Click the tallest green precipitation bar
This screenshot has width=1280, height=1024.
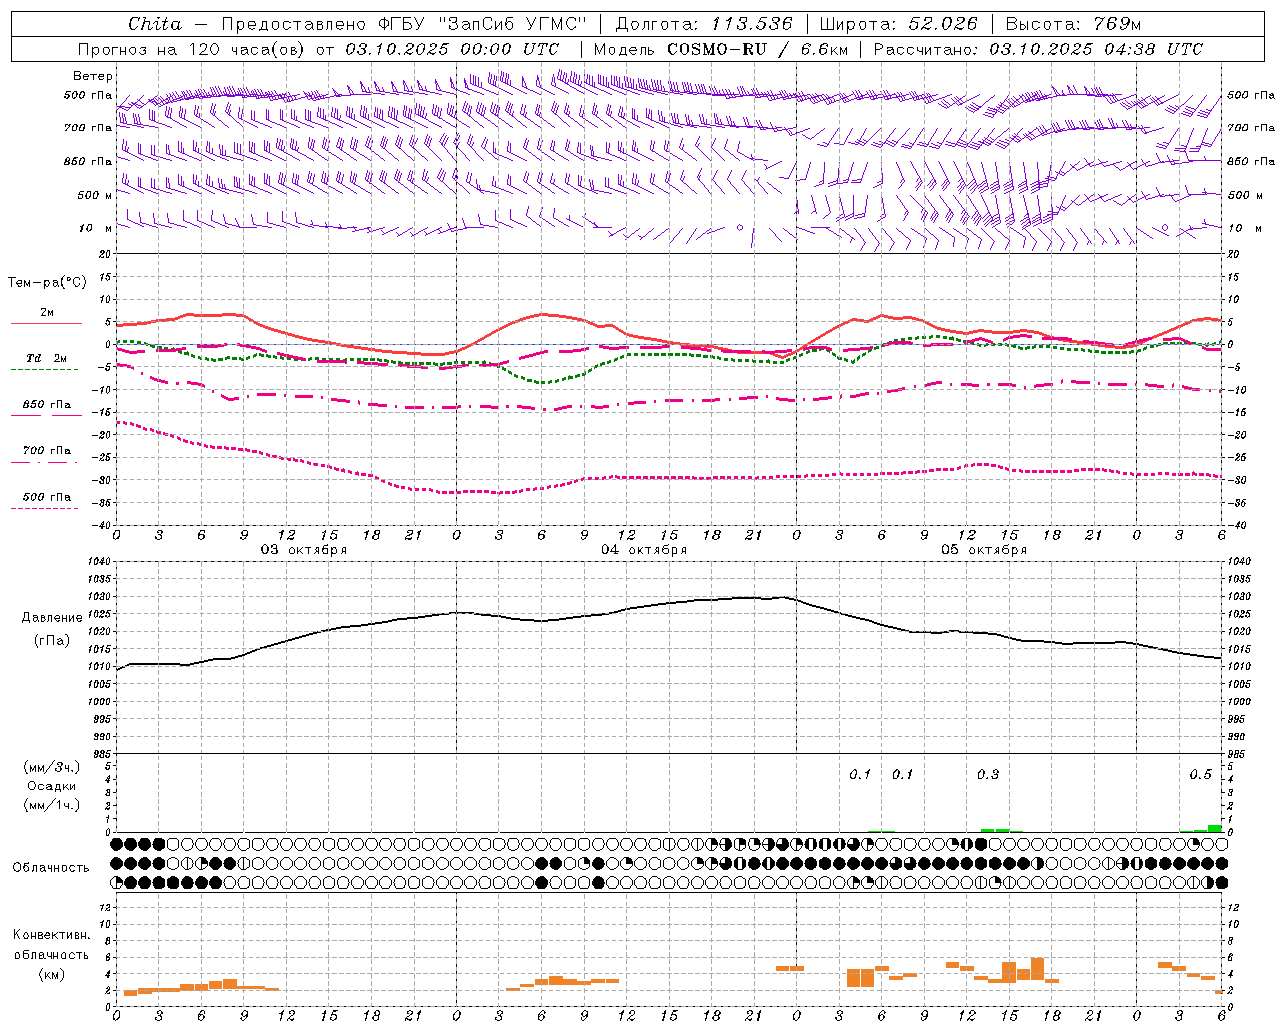click(1215, 828)
